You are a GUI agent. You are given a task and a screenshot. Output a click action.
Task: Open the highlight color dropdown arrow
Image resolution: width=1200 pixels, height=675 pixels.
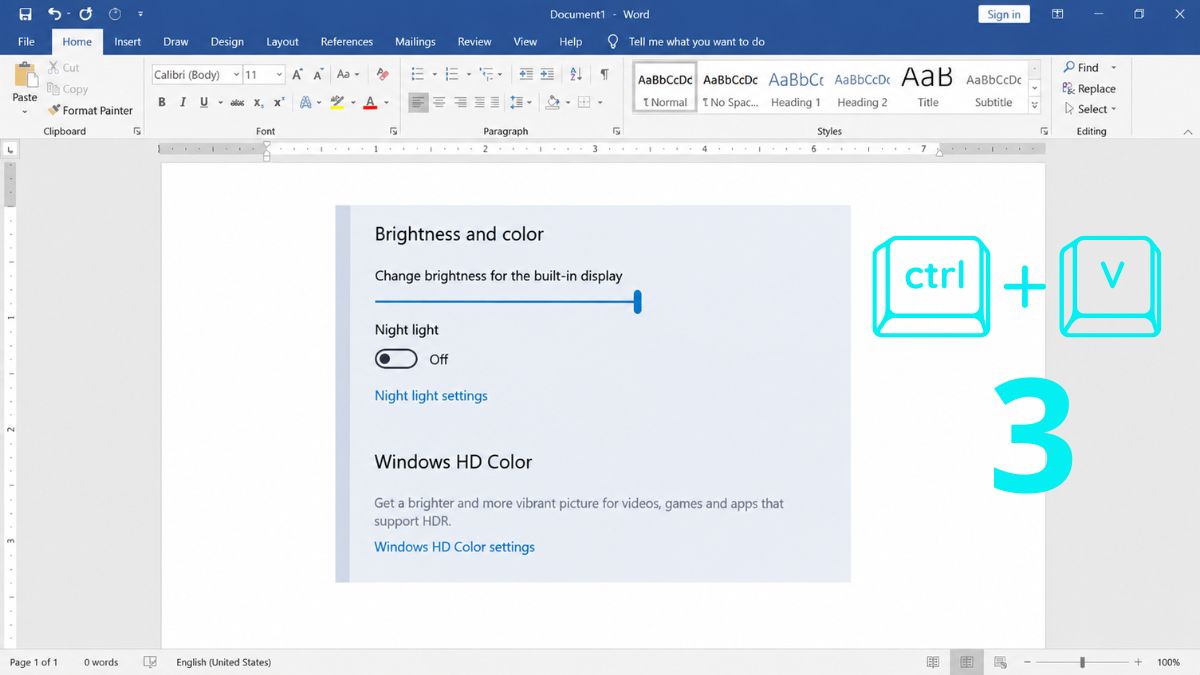tap(353, 102)
